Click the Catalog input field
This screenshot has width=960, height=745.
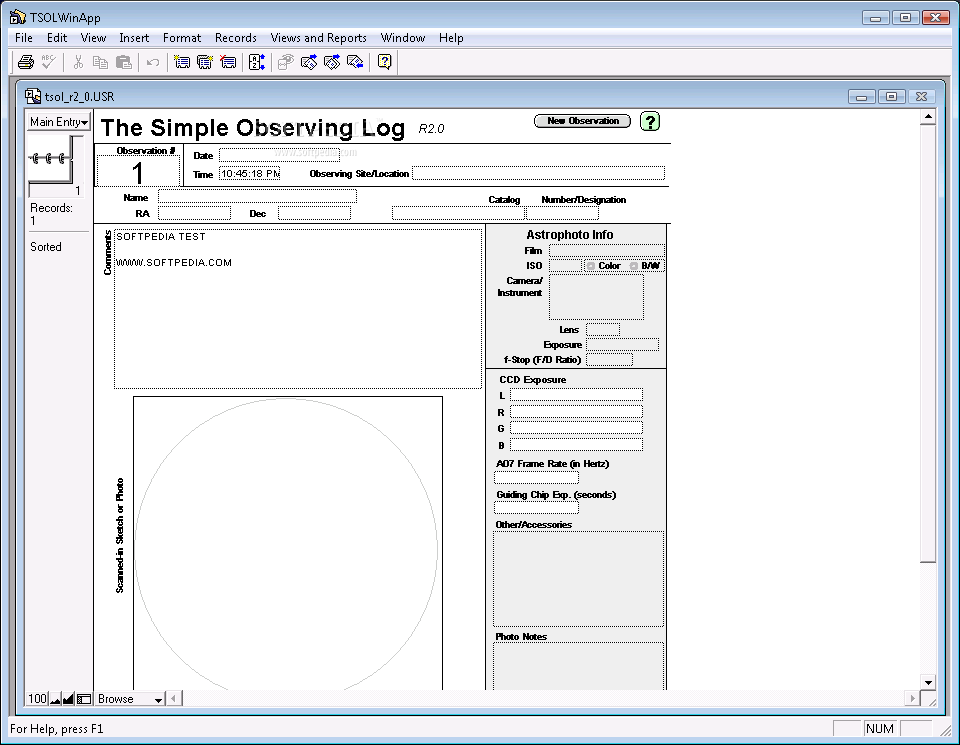(458, 213)
